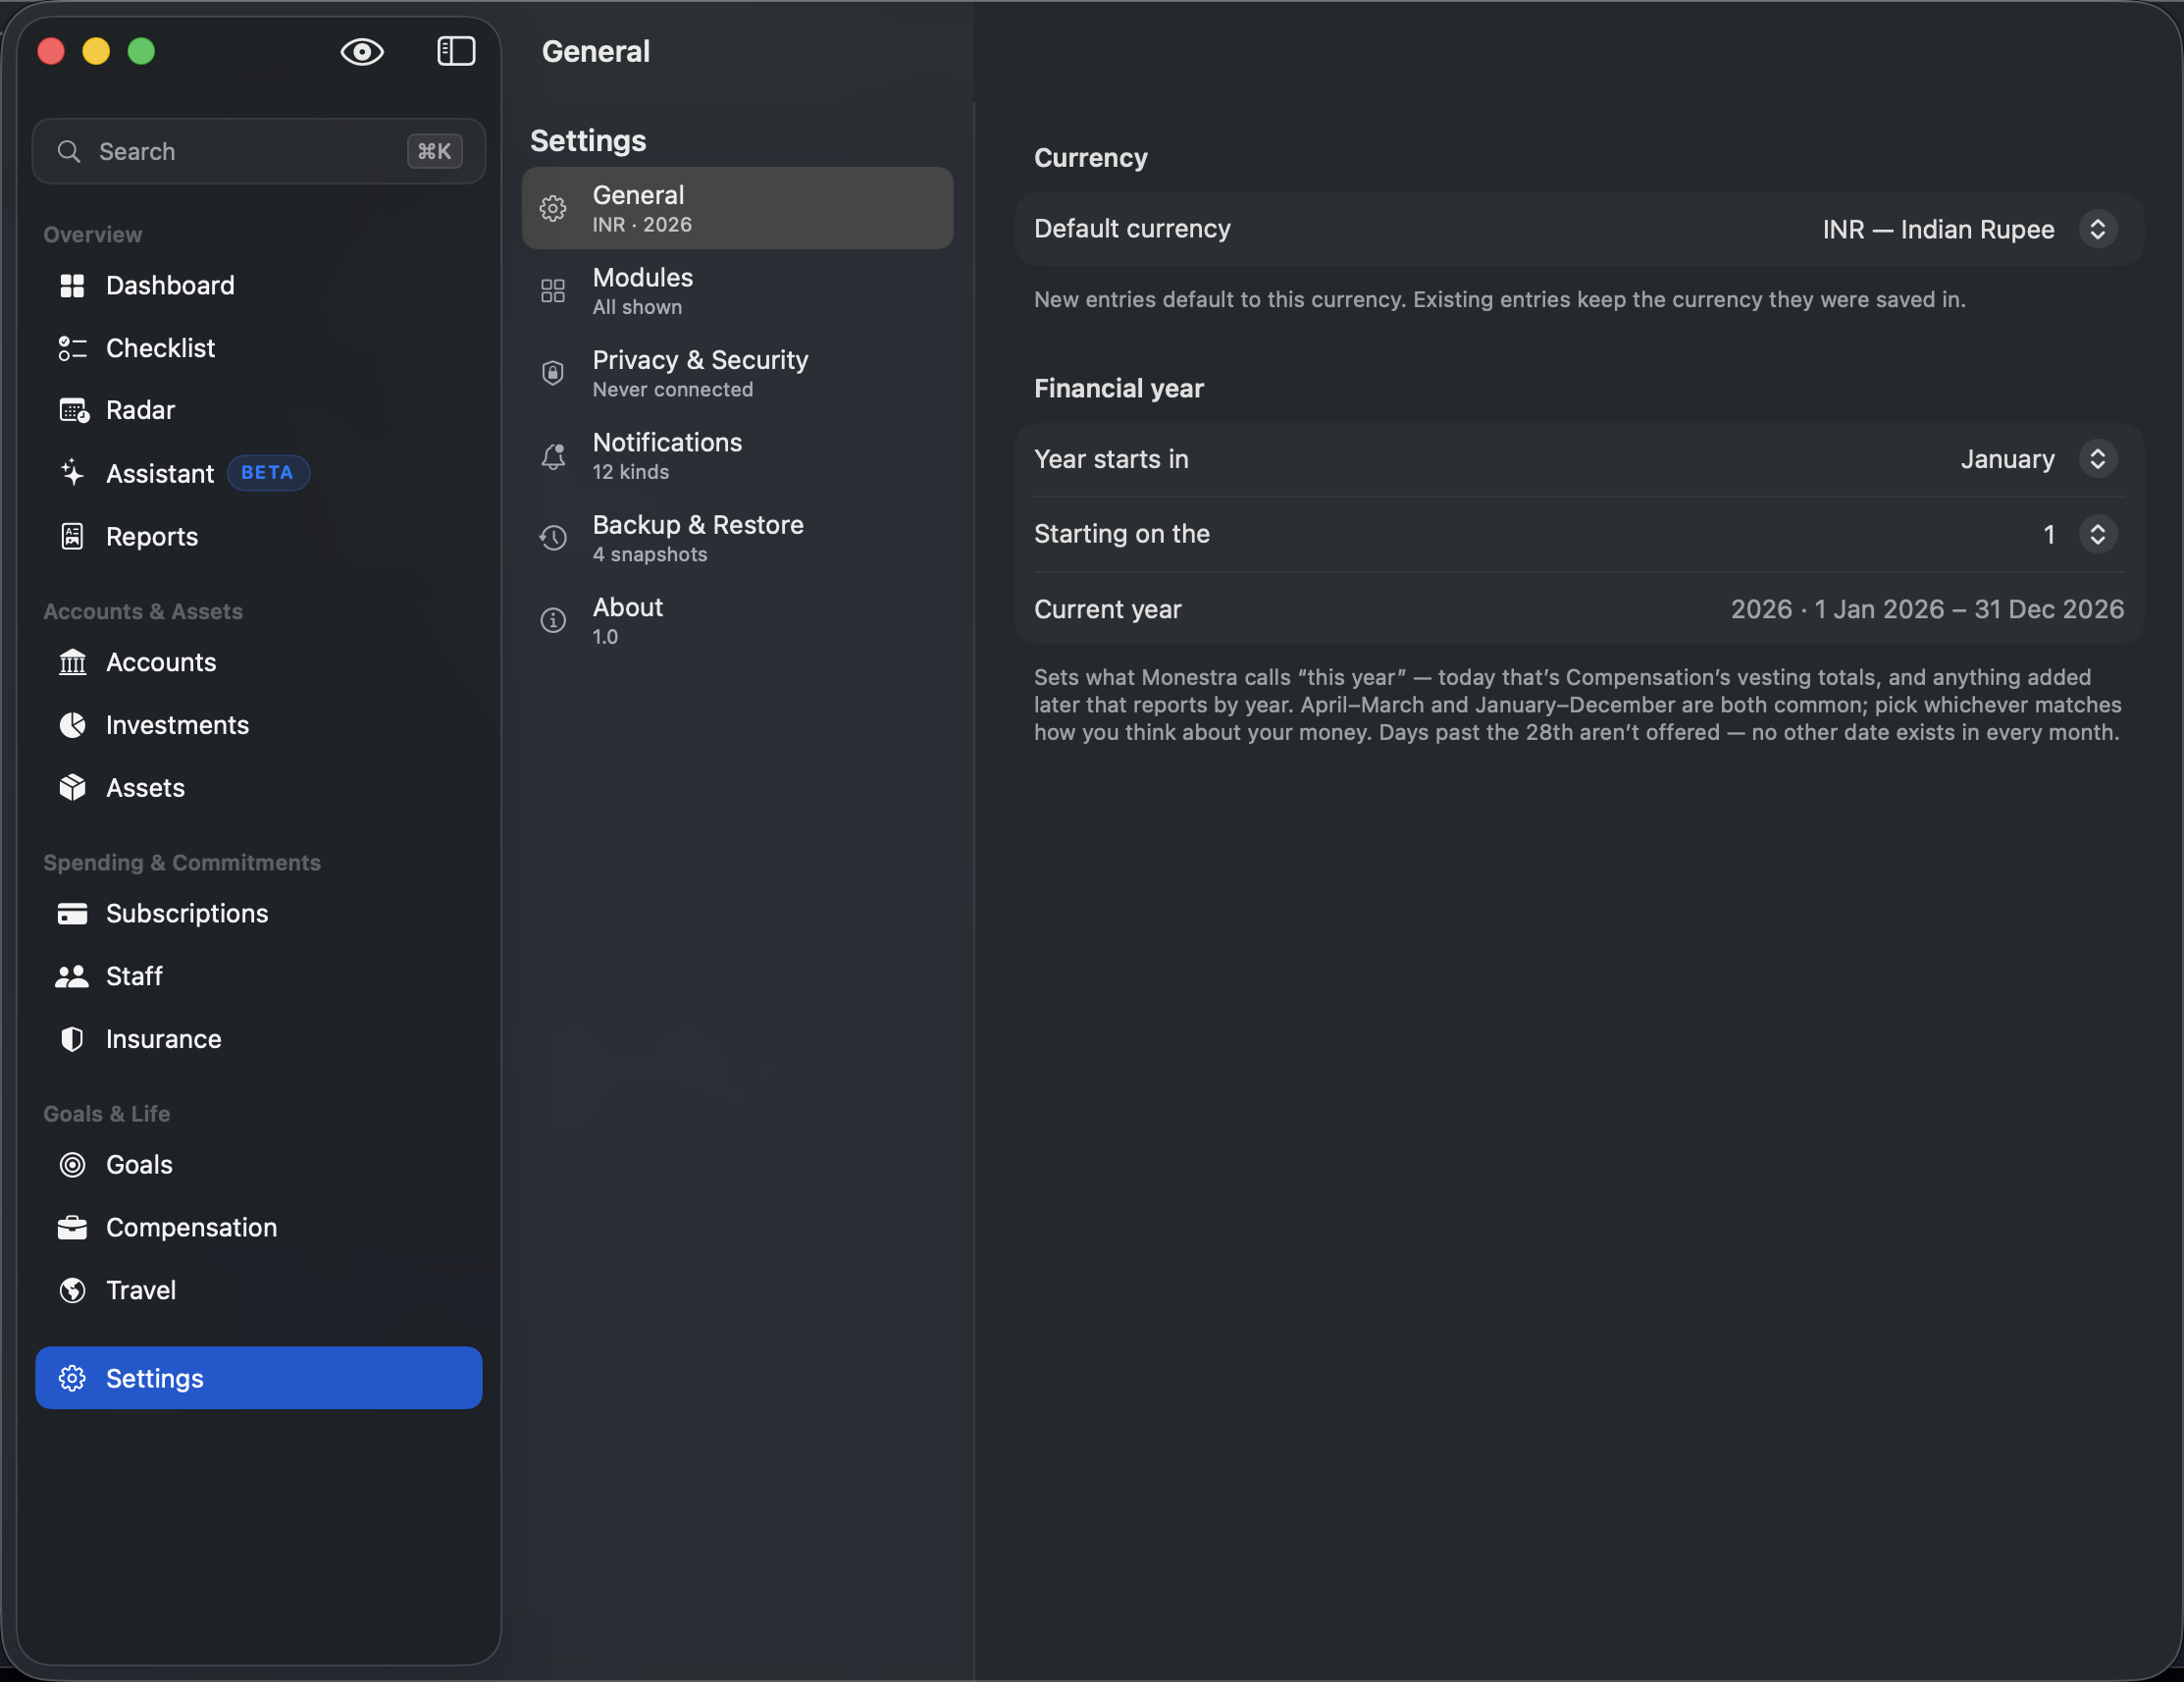The height and width of the screenshot is (1682, 2184).
Task: Open Settings in the sidebar
Action: (258, 1379)
